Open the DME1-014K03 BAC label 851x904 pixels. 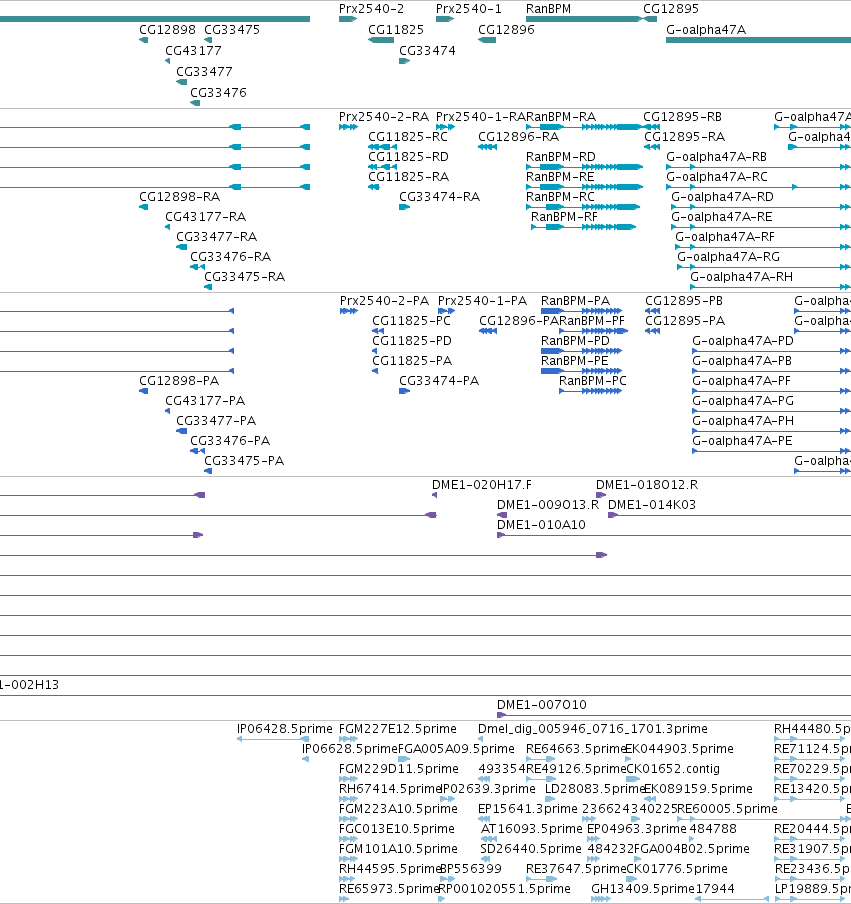tap(652, 505)
